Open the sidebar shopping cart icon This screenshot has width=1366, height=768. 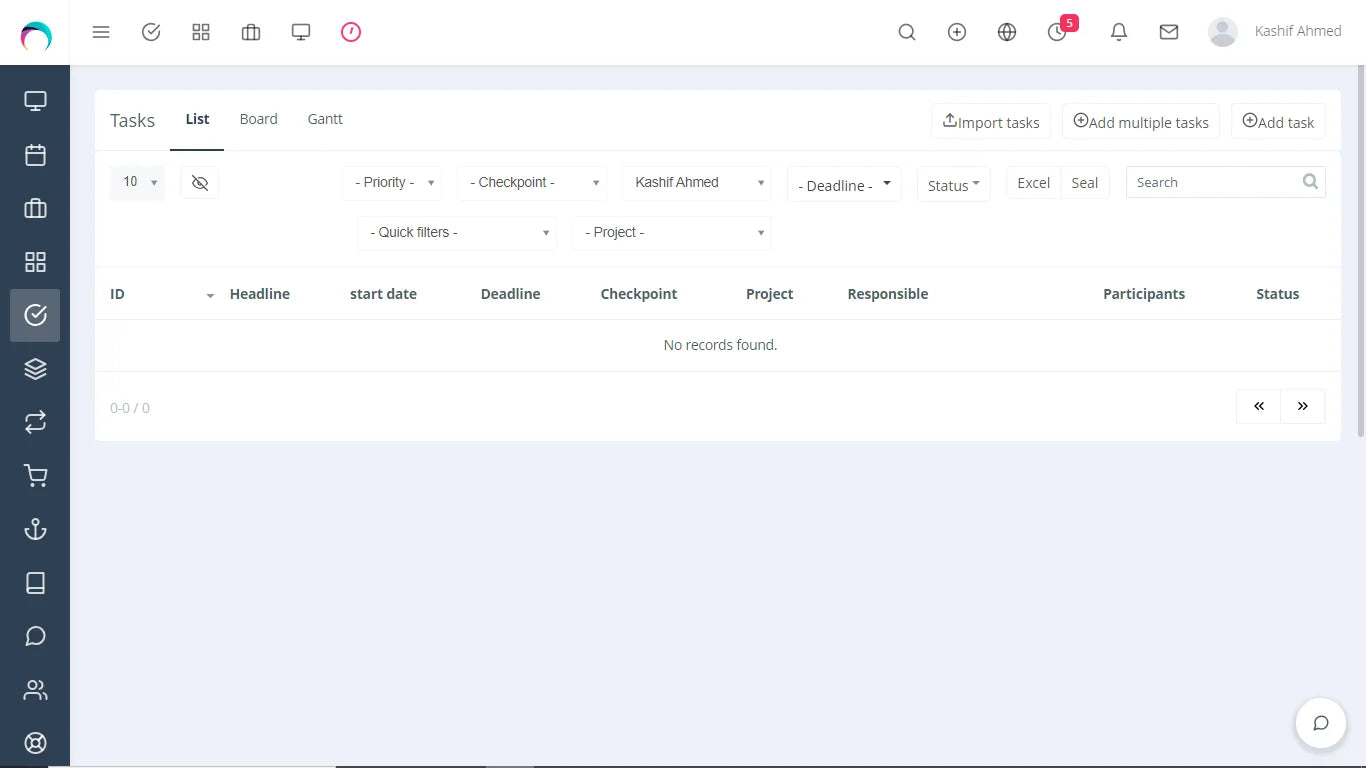35,476
